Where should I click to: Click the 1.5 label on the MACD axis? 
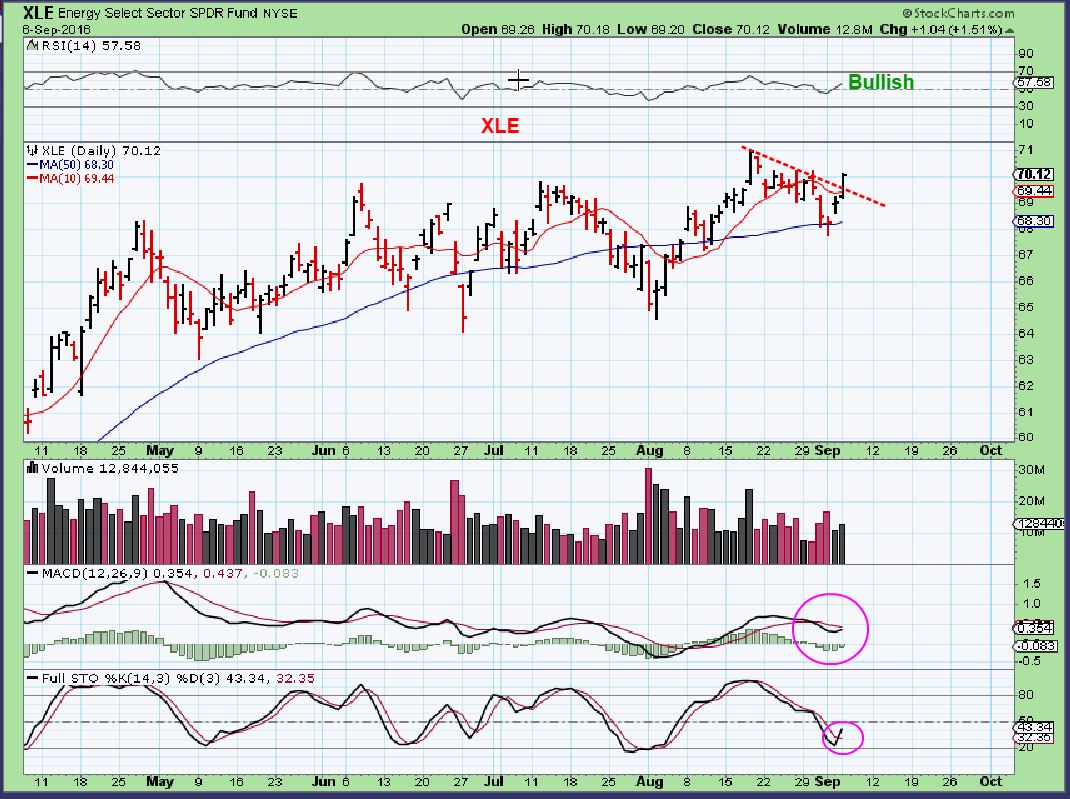(1032, 583)
